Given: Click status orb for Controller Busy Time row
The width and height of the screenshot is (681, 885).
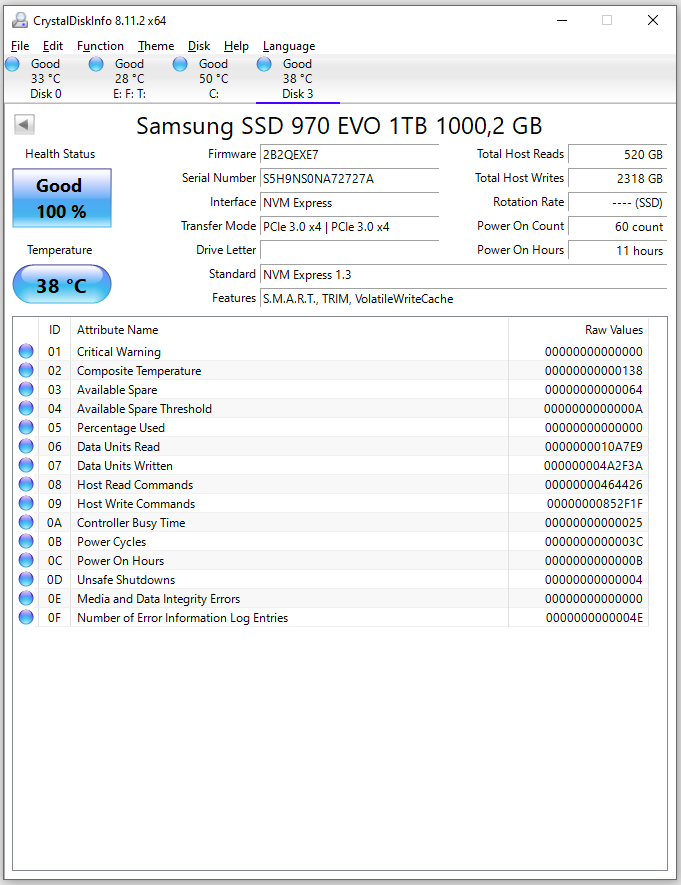Looking at the screenshot, I should (26, 522).
